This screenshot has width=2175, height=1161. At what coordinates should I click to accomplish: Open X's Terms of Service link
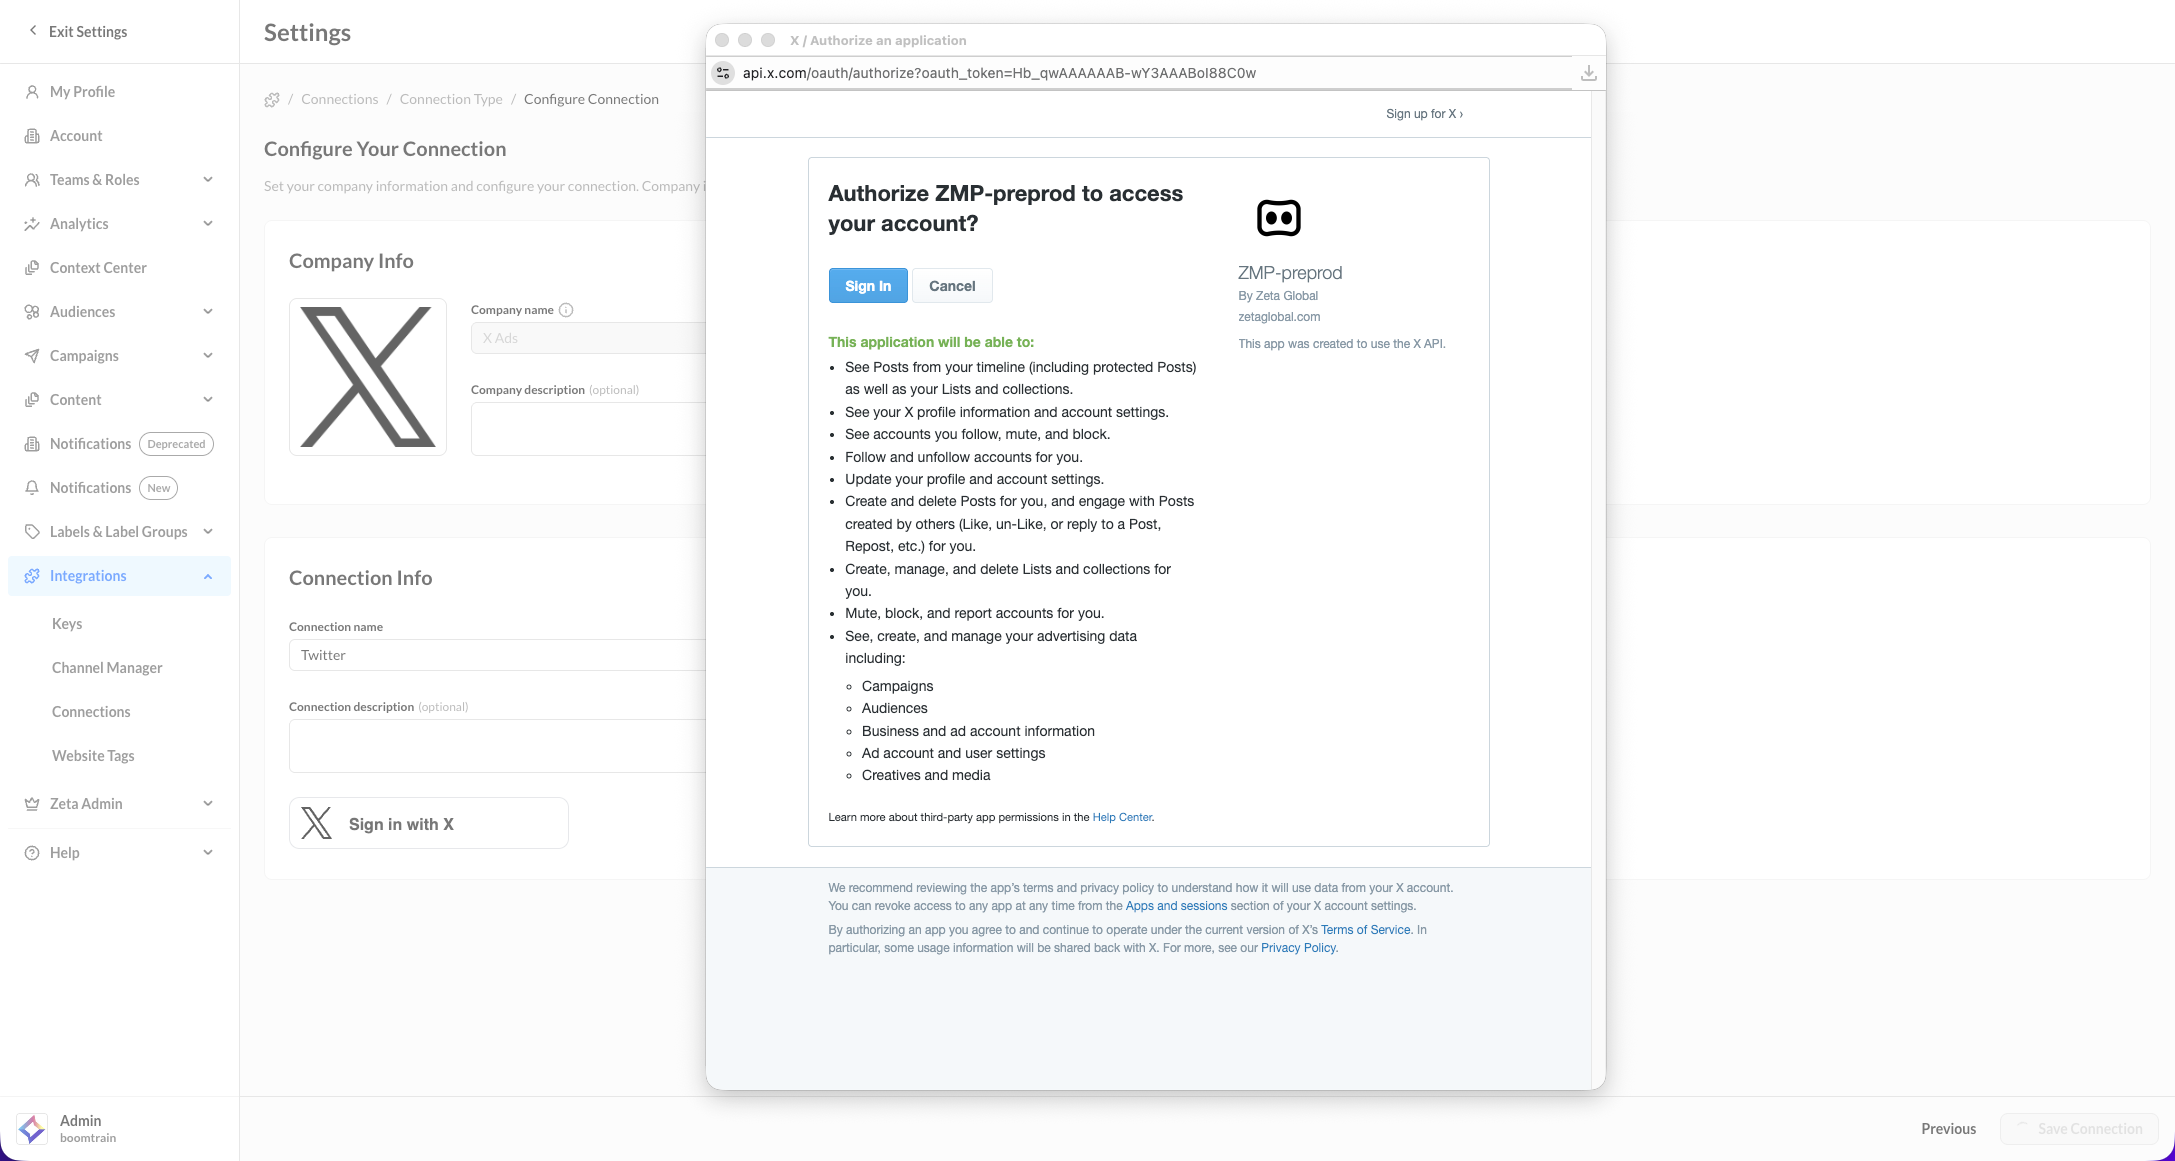coord(1366,930)
